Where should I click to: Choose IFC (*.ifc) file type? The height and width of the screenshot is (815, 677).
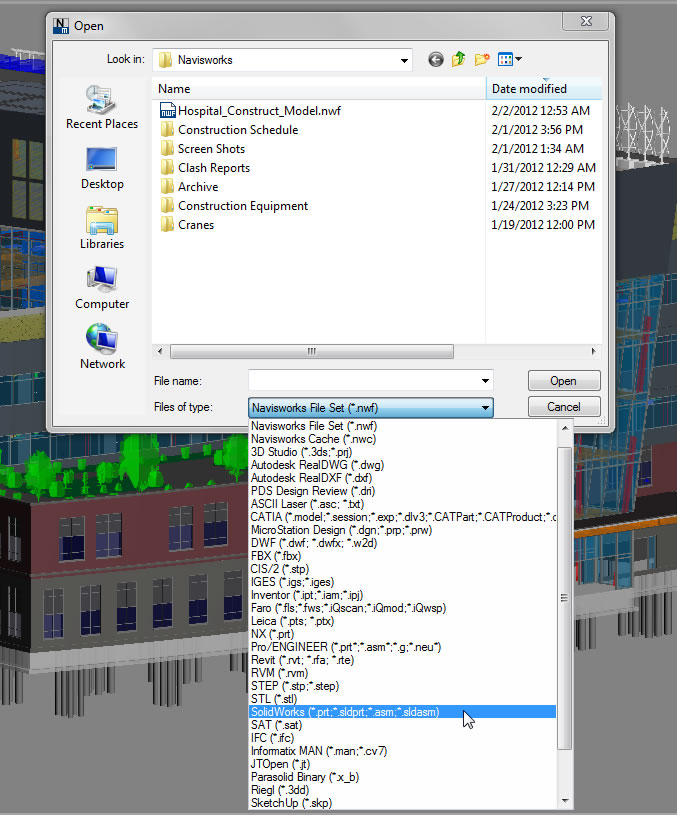point(402,738)
